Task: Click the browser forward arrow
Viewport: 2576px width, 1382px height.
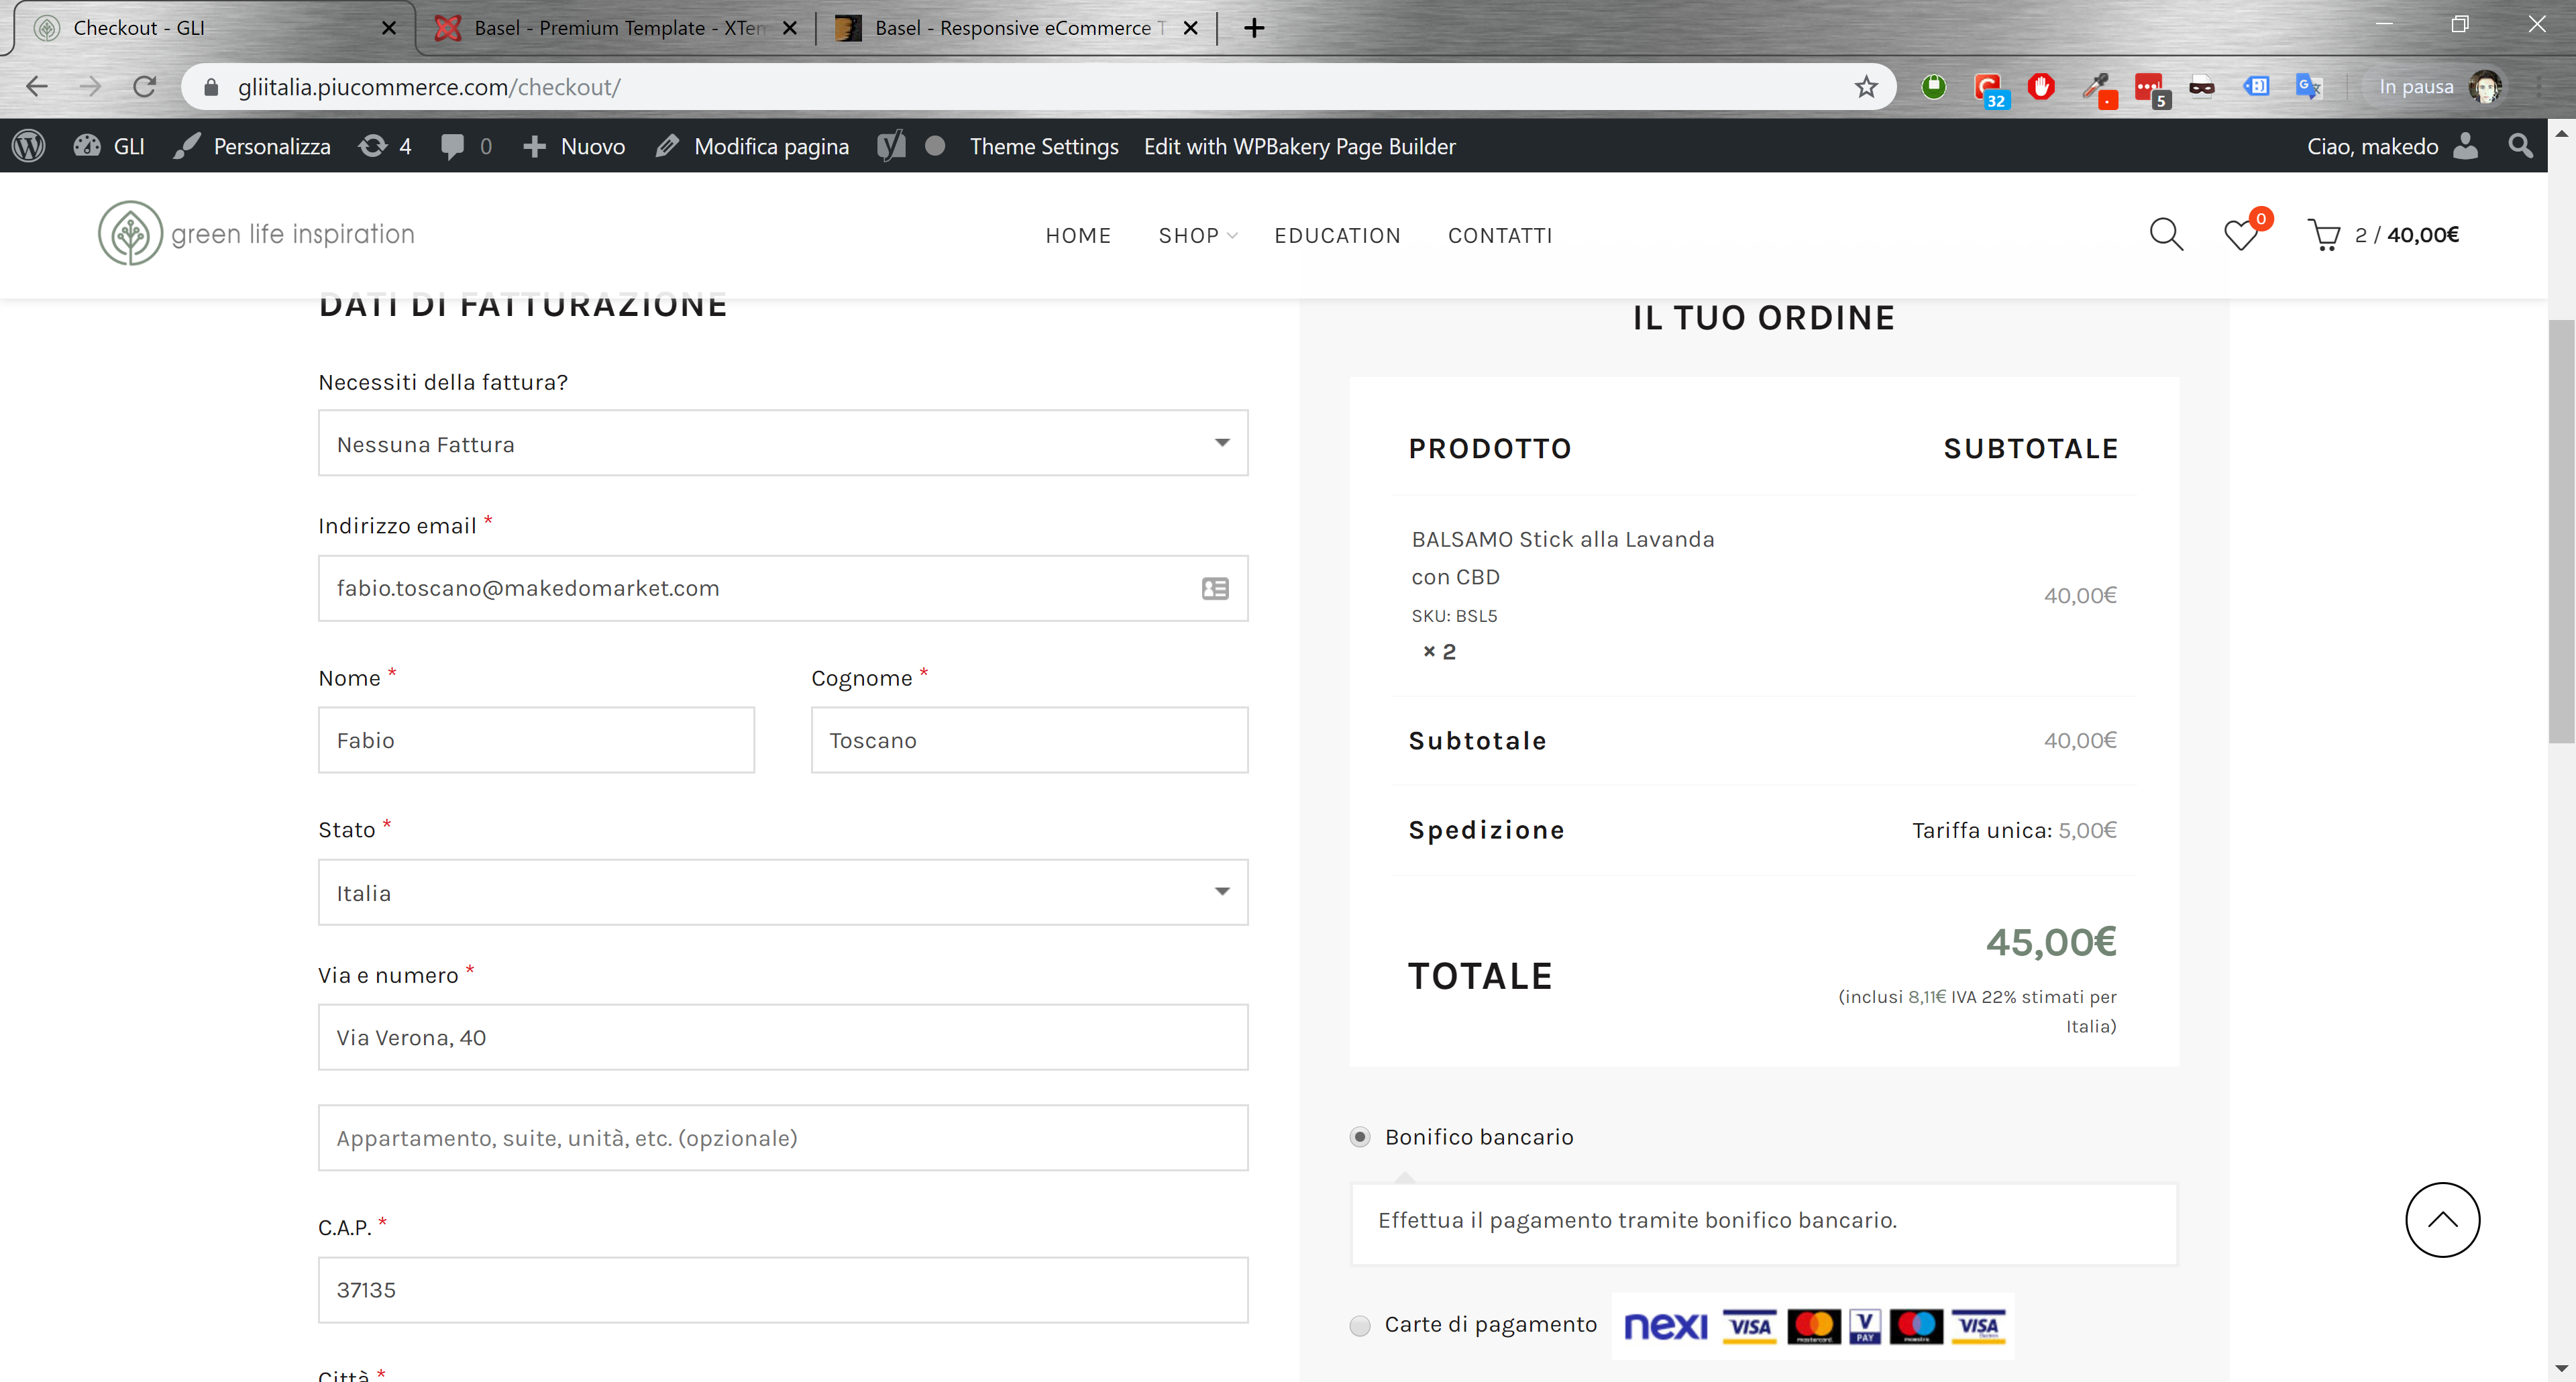Action: (90, 87)
